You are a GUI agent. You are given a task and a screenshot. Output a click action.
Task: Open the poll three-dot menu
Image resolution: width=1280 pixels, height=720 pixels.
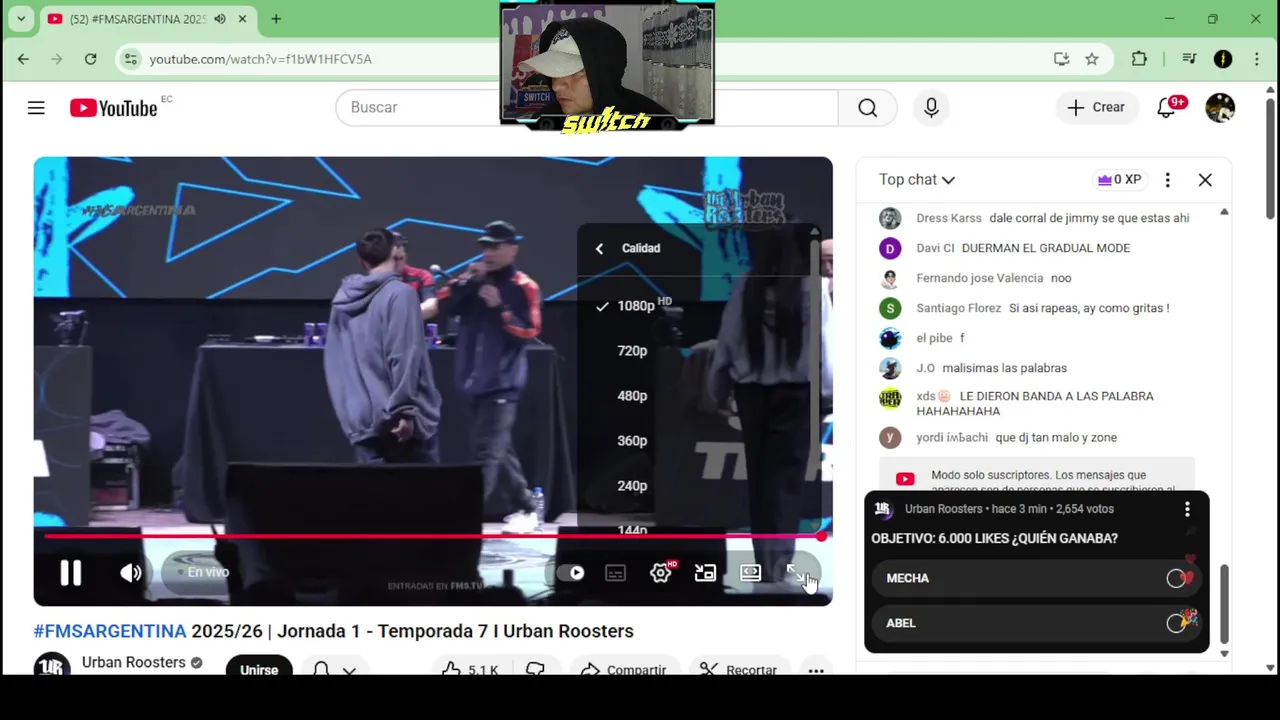[x=1187, y=509]
